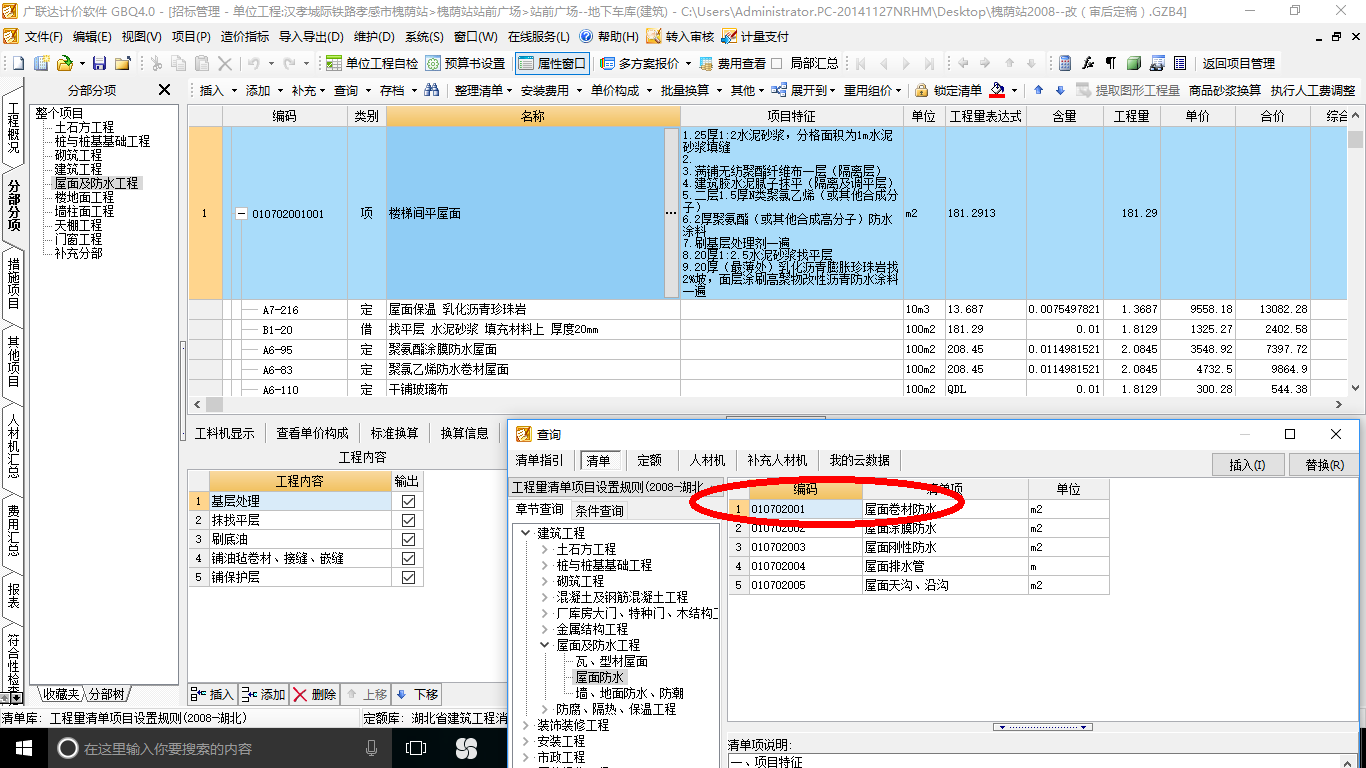The height and width of the screenshot is (768, 1366).
Task: Uncheck 输出 for 抹找平层
Action: (x=408, y=520)
